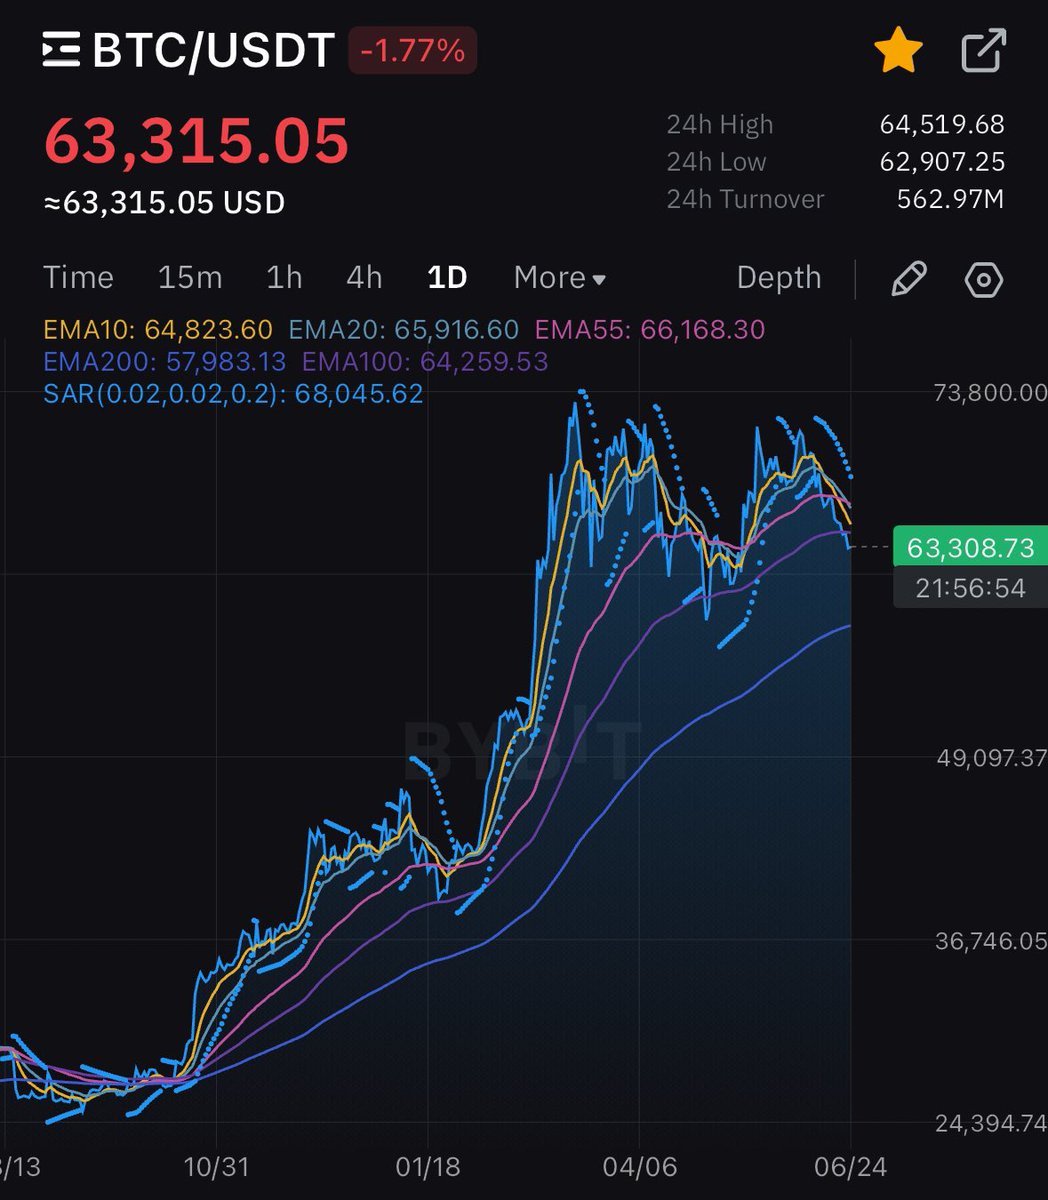Toggle the gold favorite star
This screenshot has width=1048, height=1200.
(897, 51)
